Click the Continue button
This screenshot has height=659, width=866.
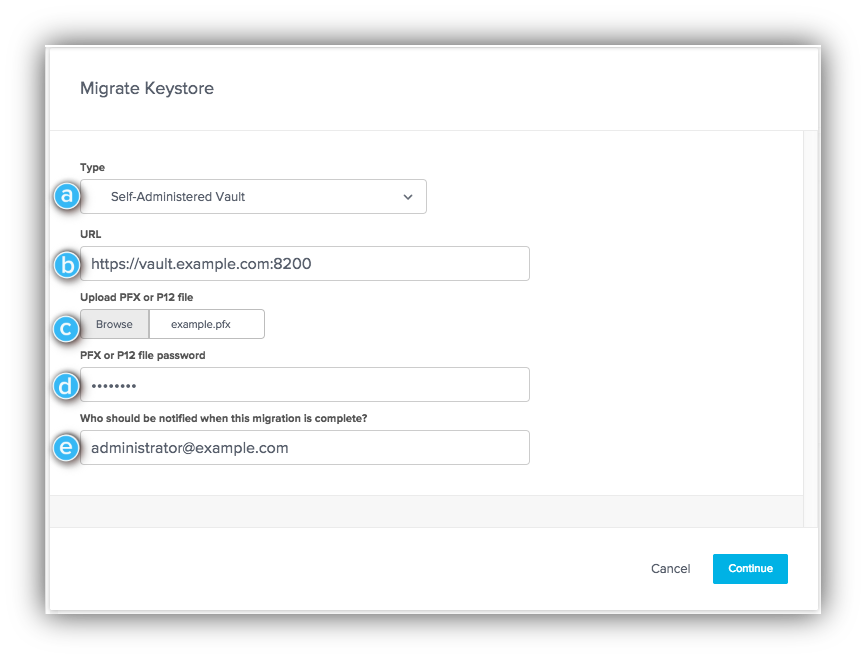pyautogui.click(x=750, y=568)
